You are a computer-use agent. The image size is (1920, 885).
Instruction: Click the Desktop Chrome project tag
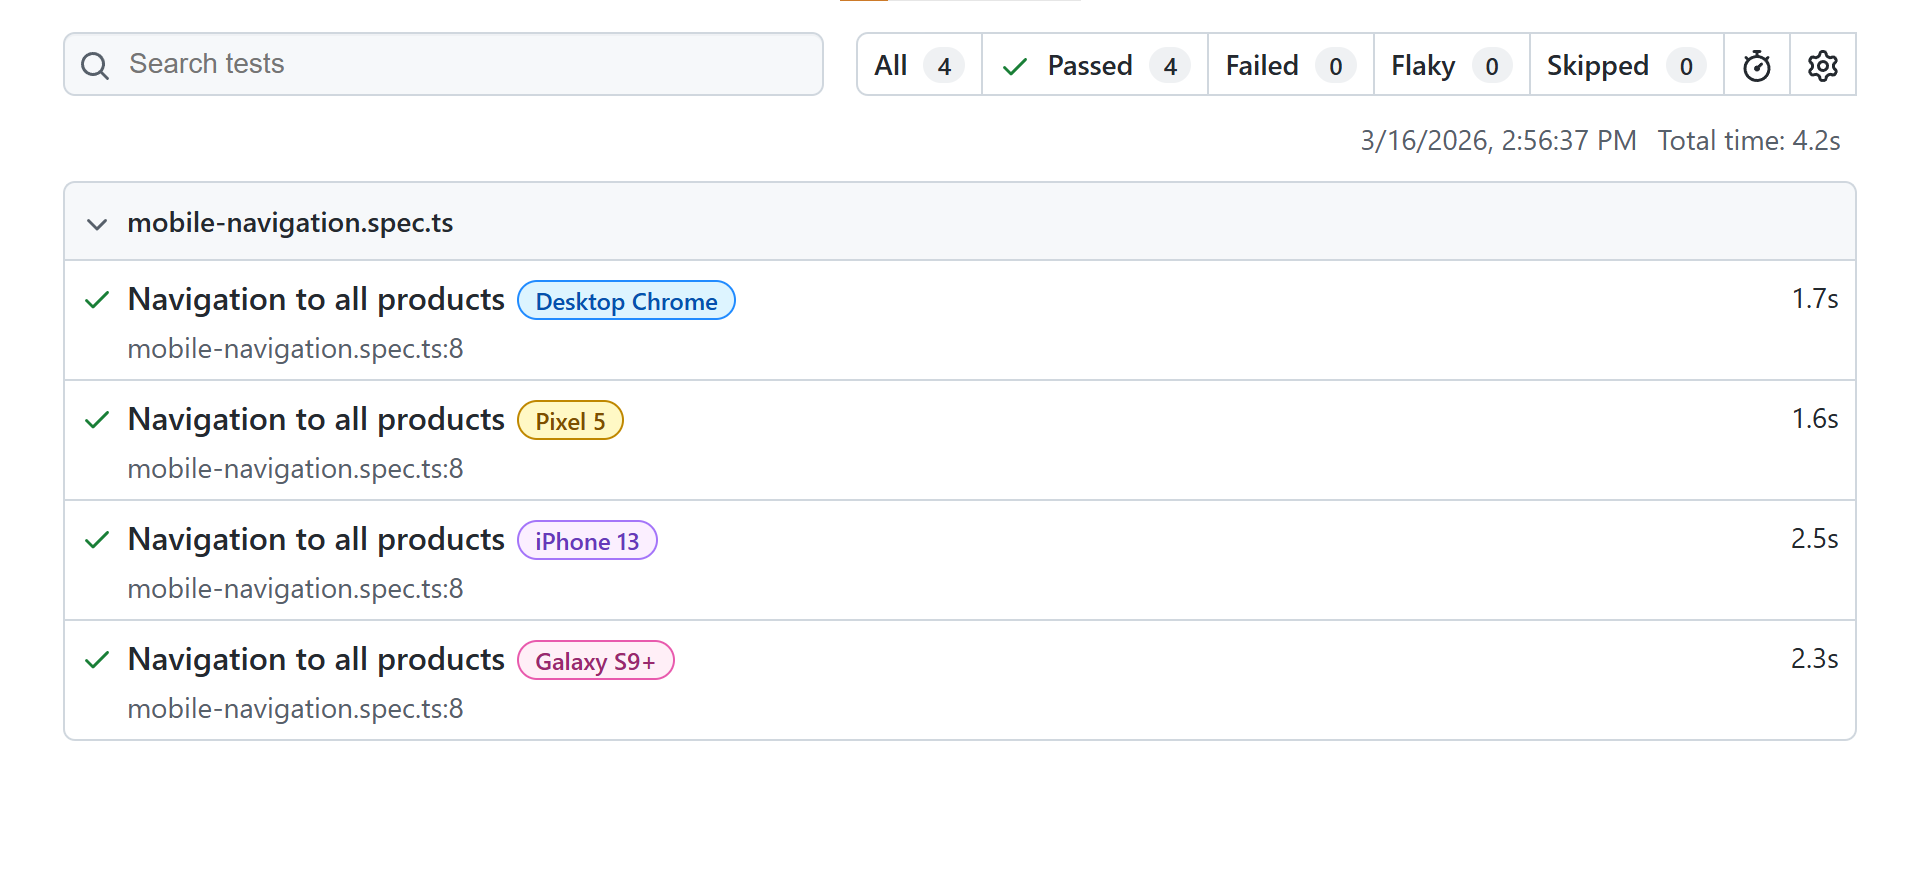(x=626, y=301)
